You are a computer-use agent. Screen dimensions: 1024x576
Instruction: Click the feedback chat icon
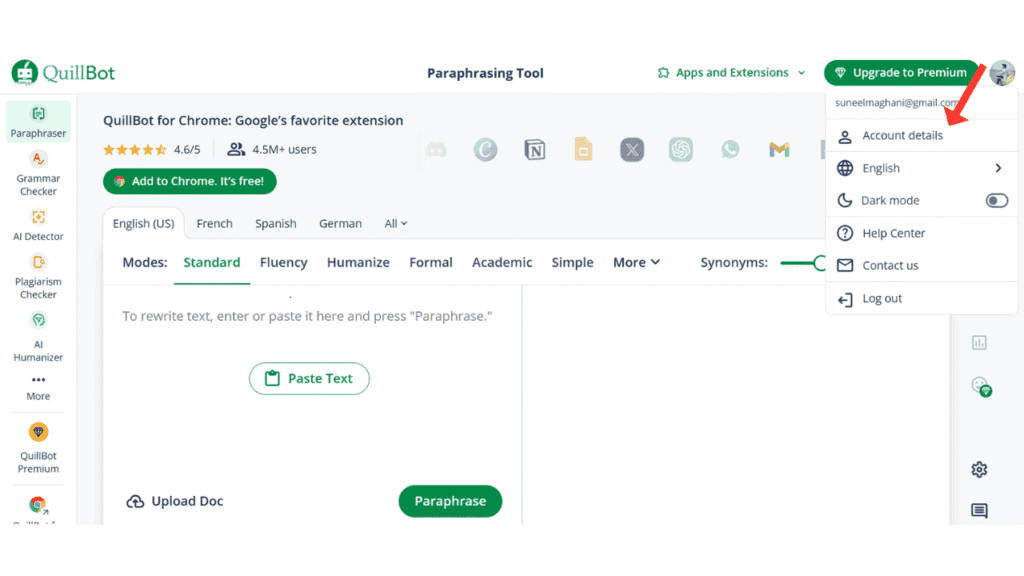(979, 511)
